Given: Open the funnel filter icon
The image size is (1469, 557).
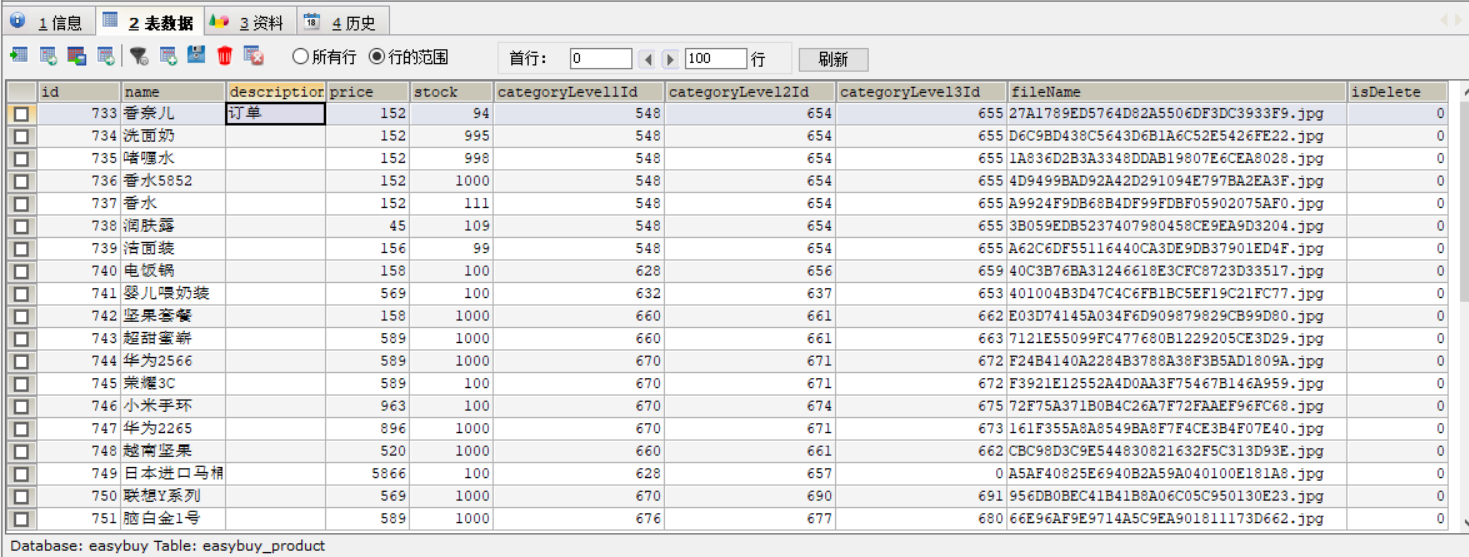Looking at the screenshot, I should pyautogui.click(x=139, y=55).
